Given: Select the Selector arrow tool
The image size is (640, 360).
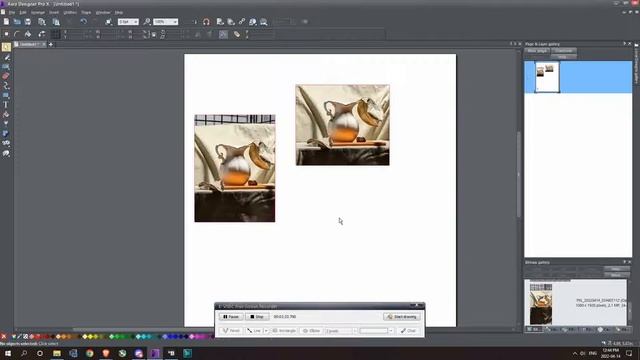Looking at the screenshot, I should [x=6, y=47].
